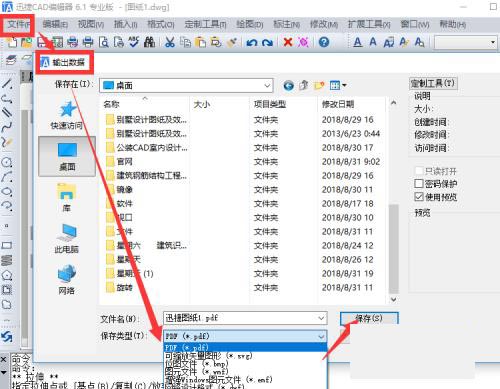This screenshot has height=389, width=500.
Task: Select the double line tool in left toolbar
Action: [7, 112]
